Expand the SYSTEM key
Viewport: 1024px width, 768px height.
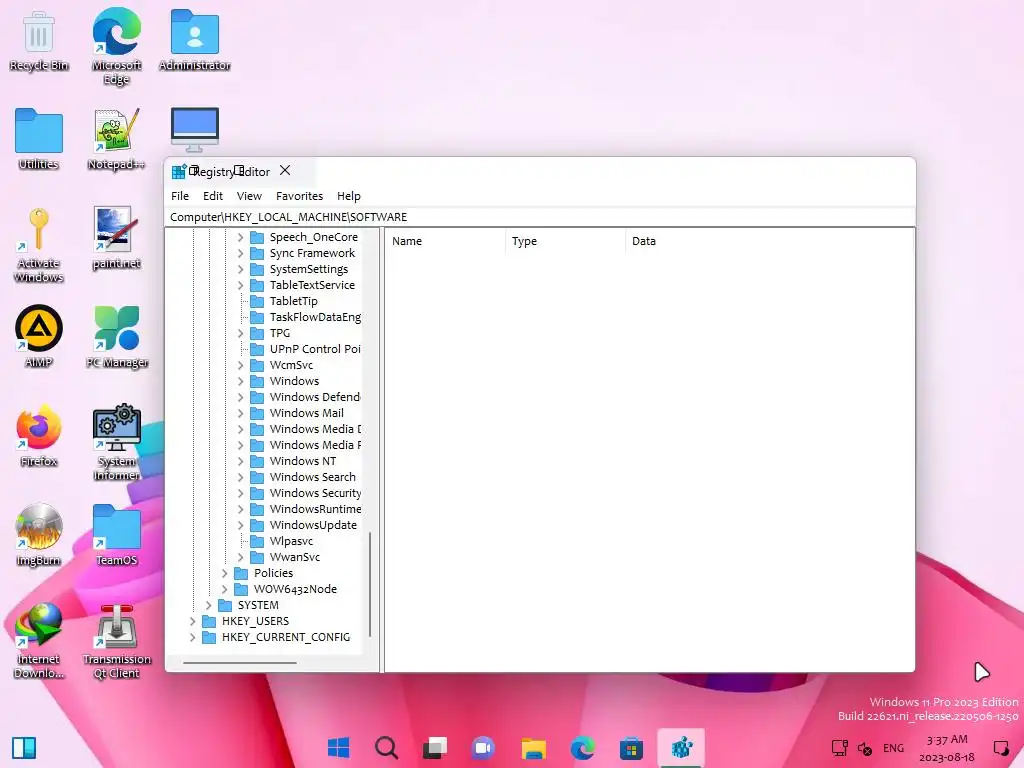[208, 605]
